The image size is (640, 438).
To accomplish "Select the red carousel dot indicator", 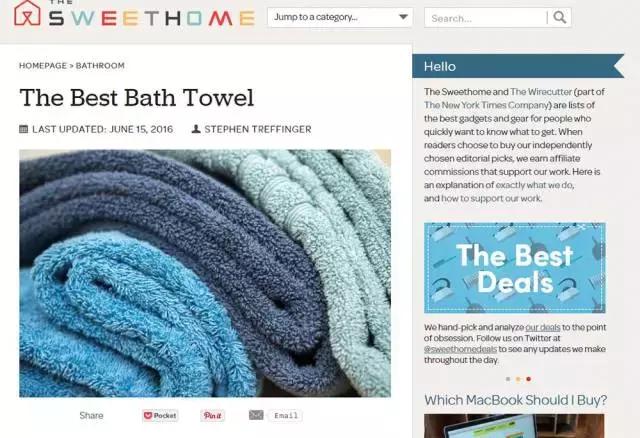I will 529,379.
